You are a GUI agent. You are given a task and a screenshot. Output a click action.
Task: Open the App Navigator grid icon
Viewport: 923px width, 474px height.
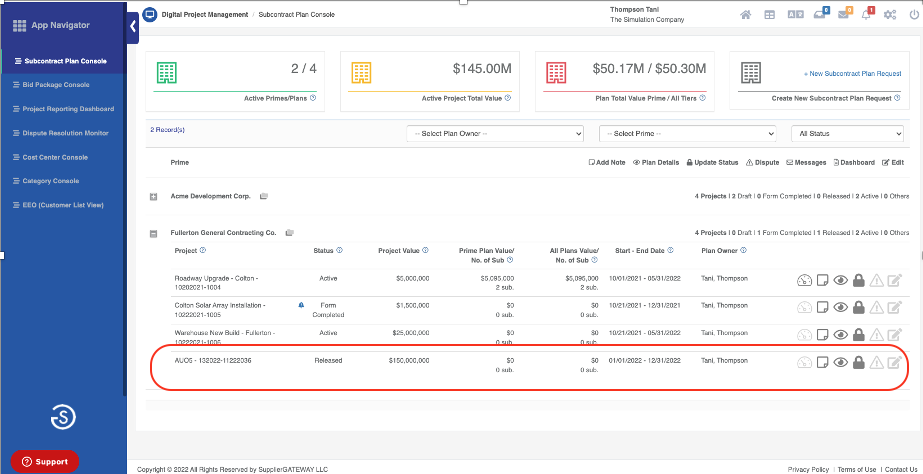[19, 25]
